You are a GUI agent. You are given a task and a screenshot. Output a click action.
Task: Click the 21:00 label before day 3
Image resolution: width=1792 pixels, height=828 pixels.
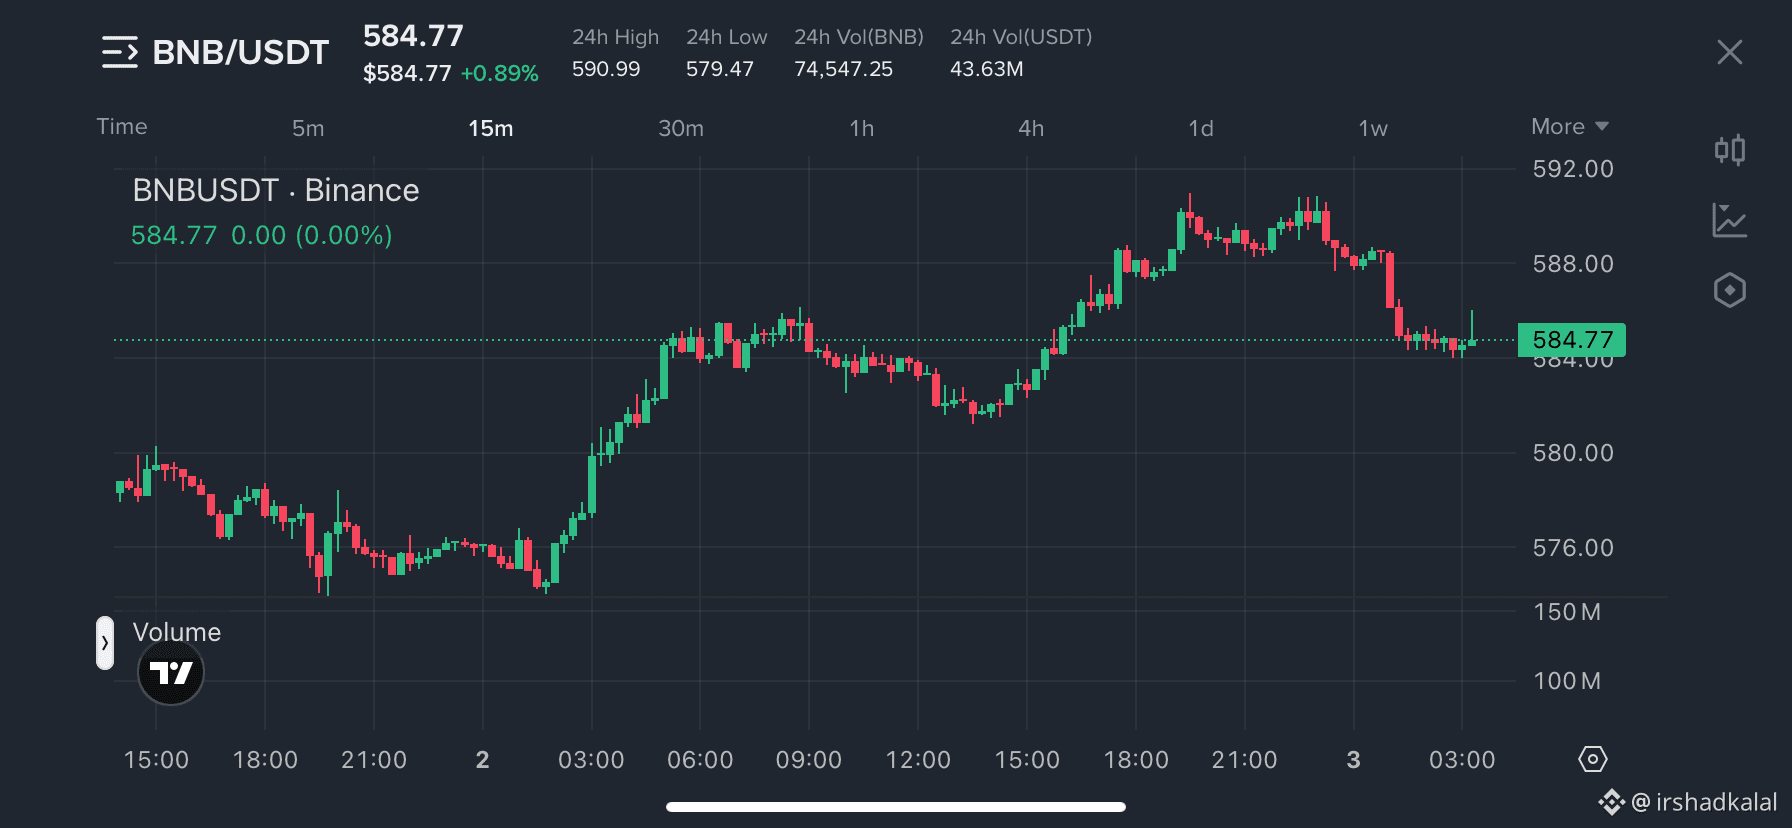click(1244, 760)
